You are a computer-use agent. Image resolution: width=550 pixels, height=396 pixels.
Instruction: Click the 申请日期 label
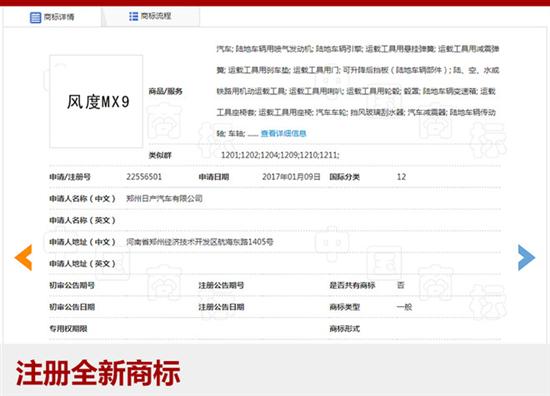pos(214,177)
